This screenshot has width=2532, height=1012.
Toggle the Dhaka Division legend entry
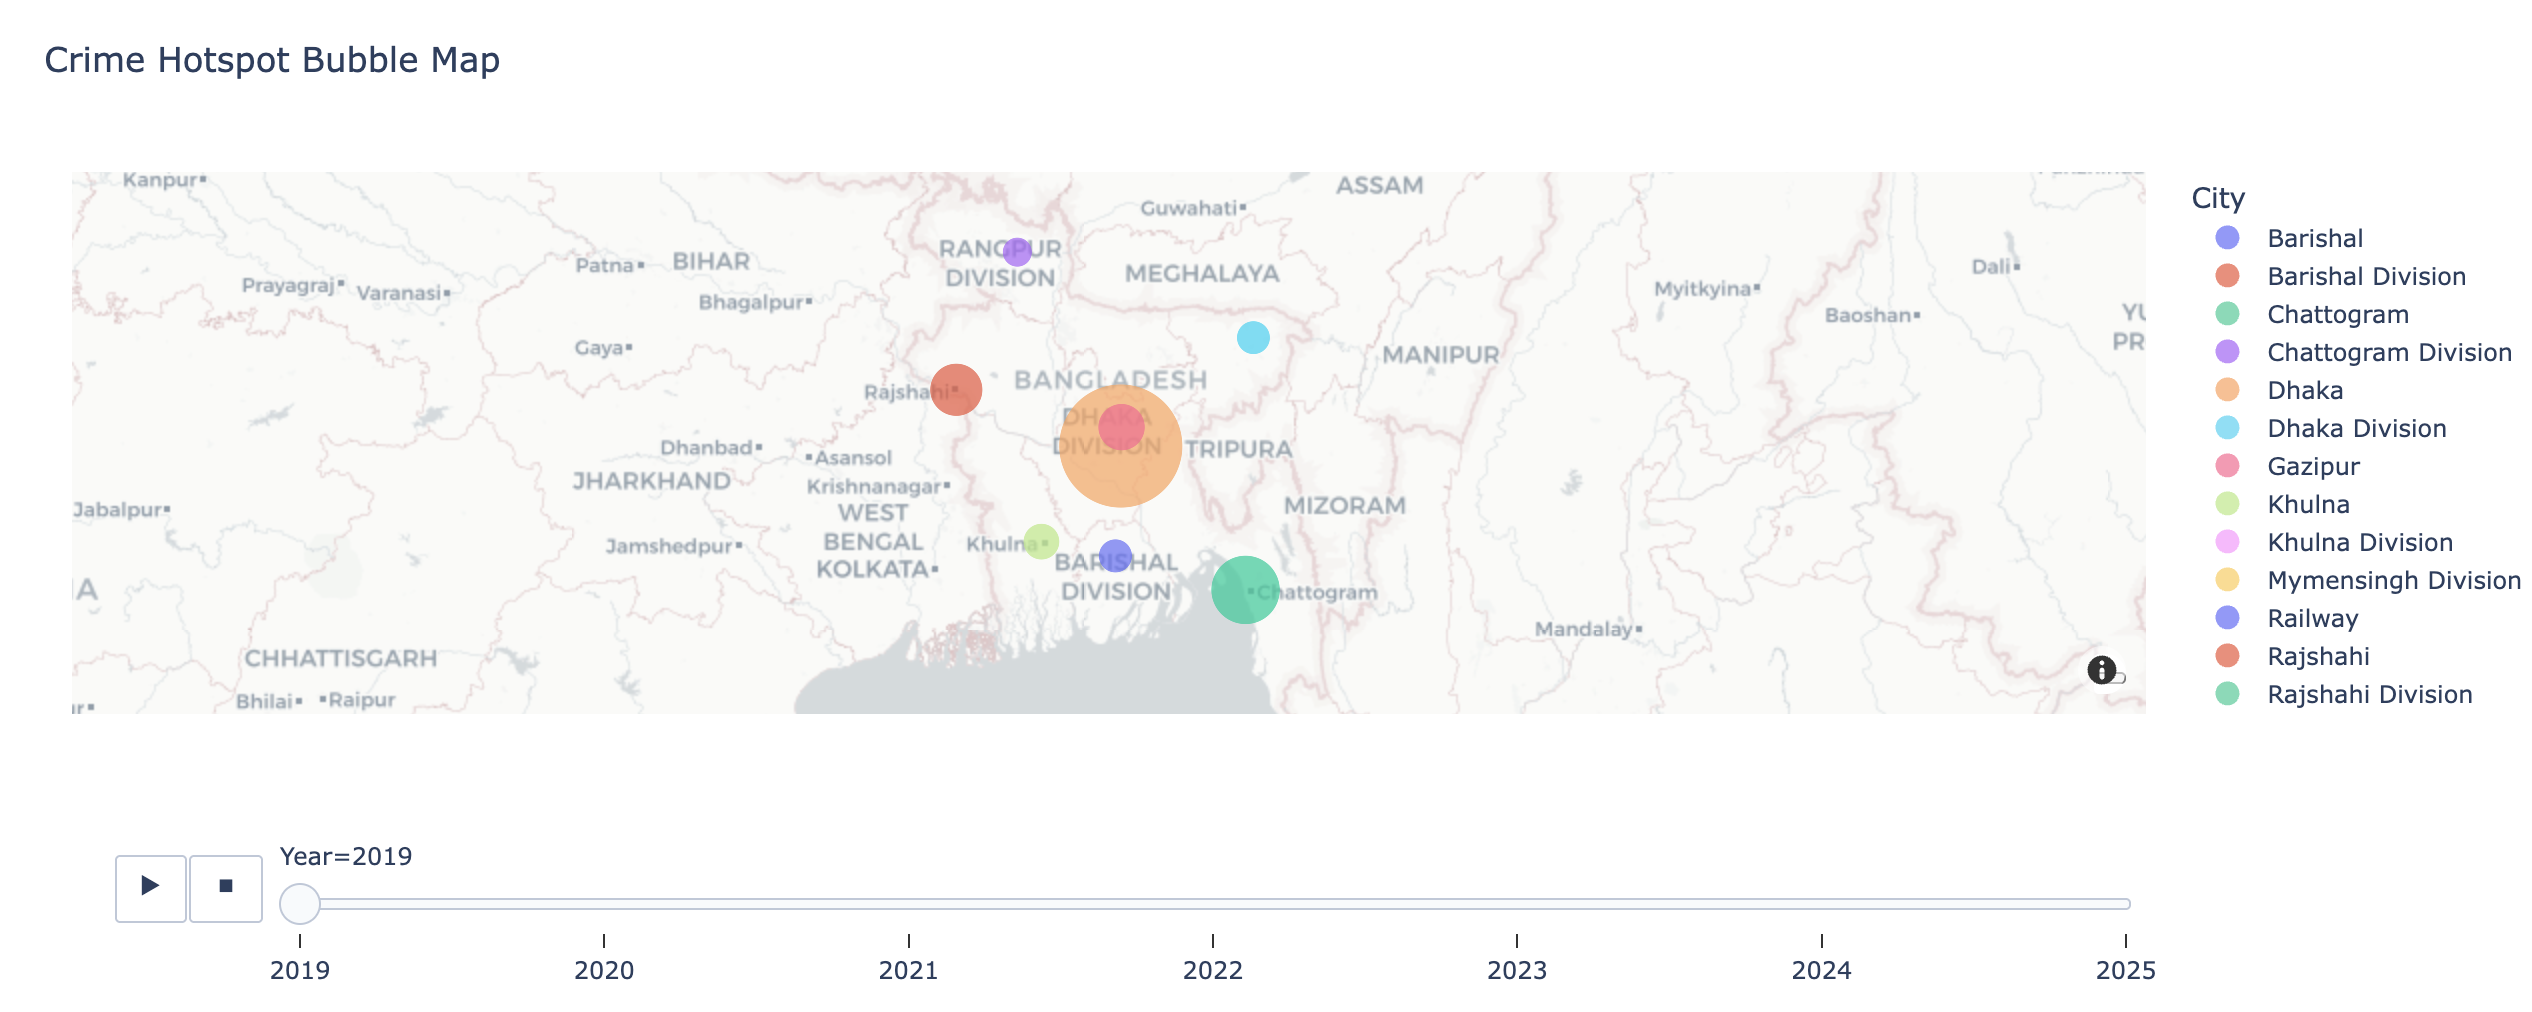click(x=2357, y=428)
